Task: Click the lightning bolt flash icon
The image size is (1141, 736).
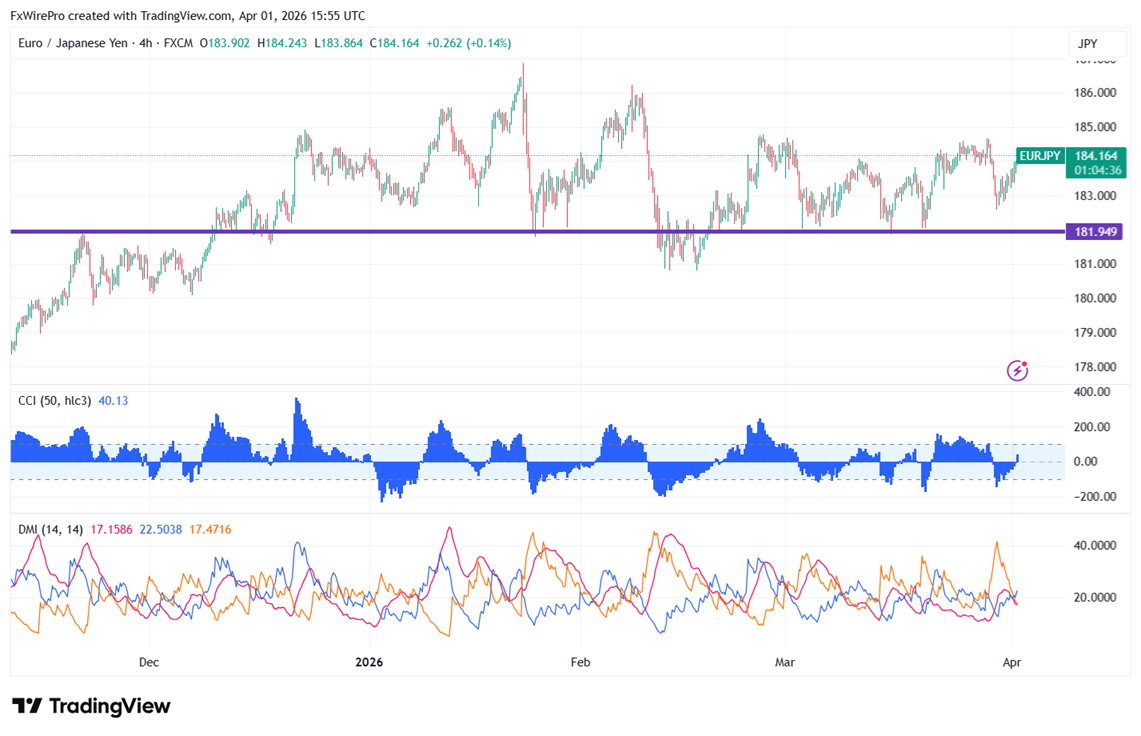Action: 1017,371
